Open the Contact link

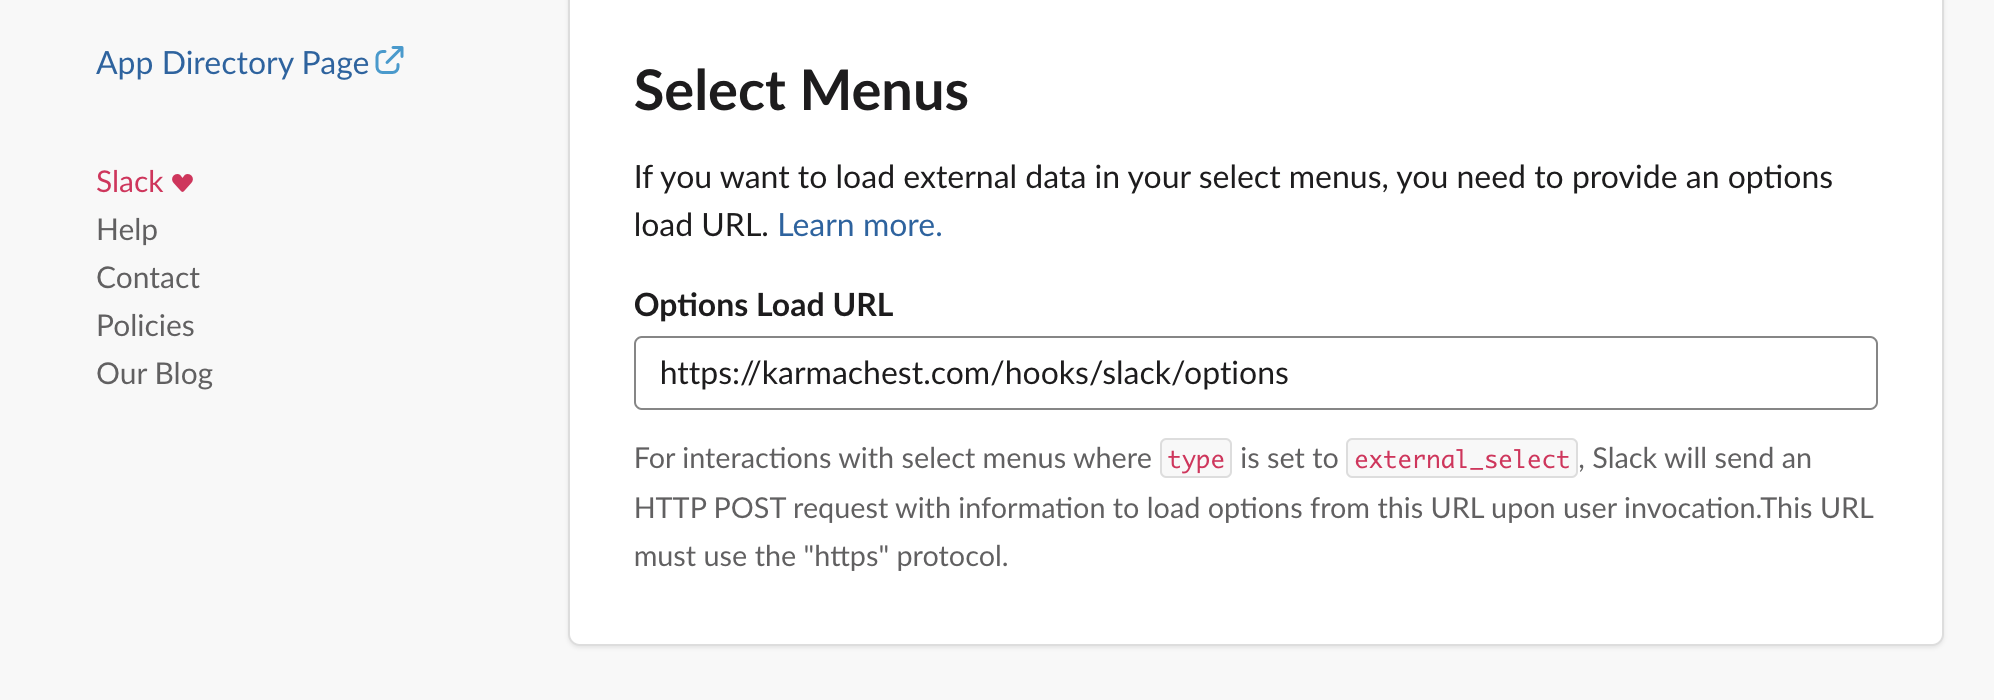[x=148, y=278]
